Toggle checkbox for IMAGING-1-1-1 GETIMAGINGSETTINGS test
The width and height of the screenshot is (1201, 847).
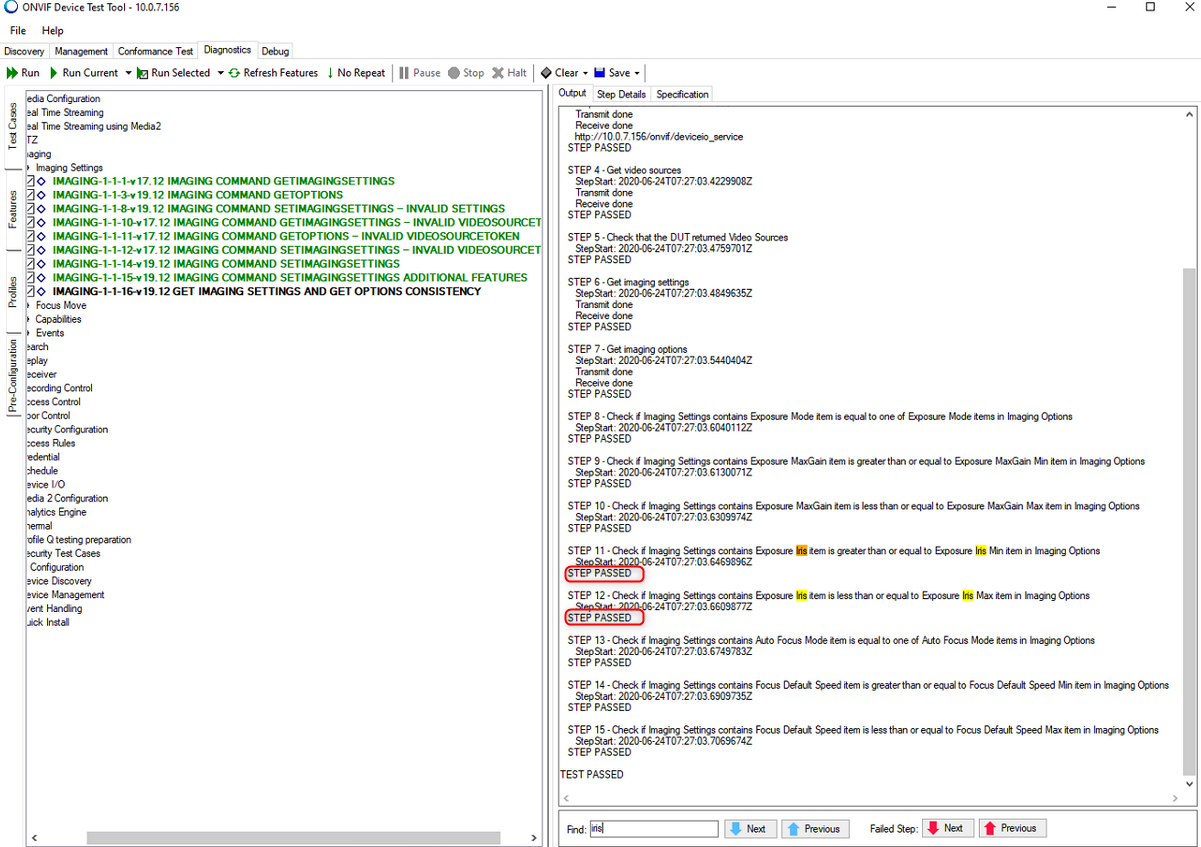(x=31, y=181)
